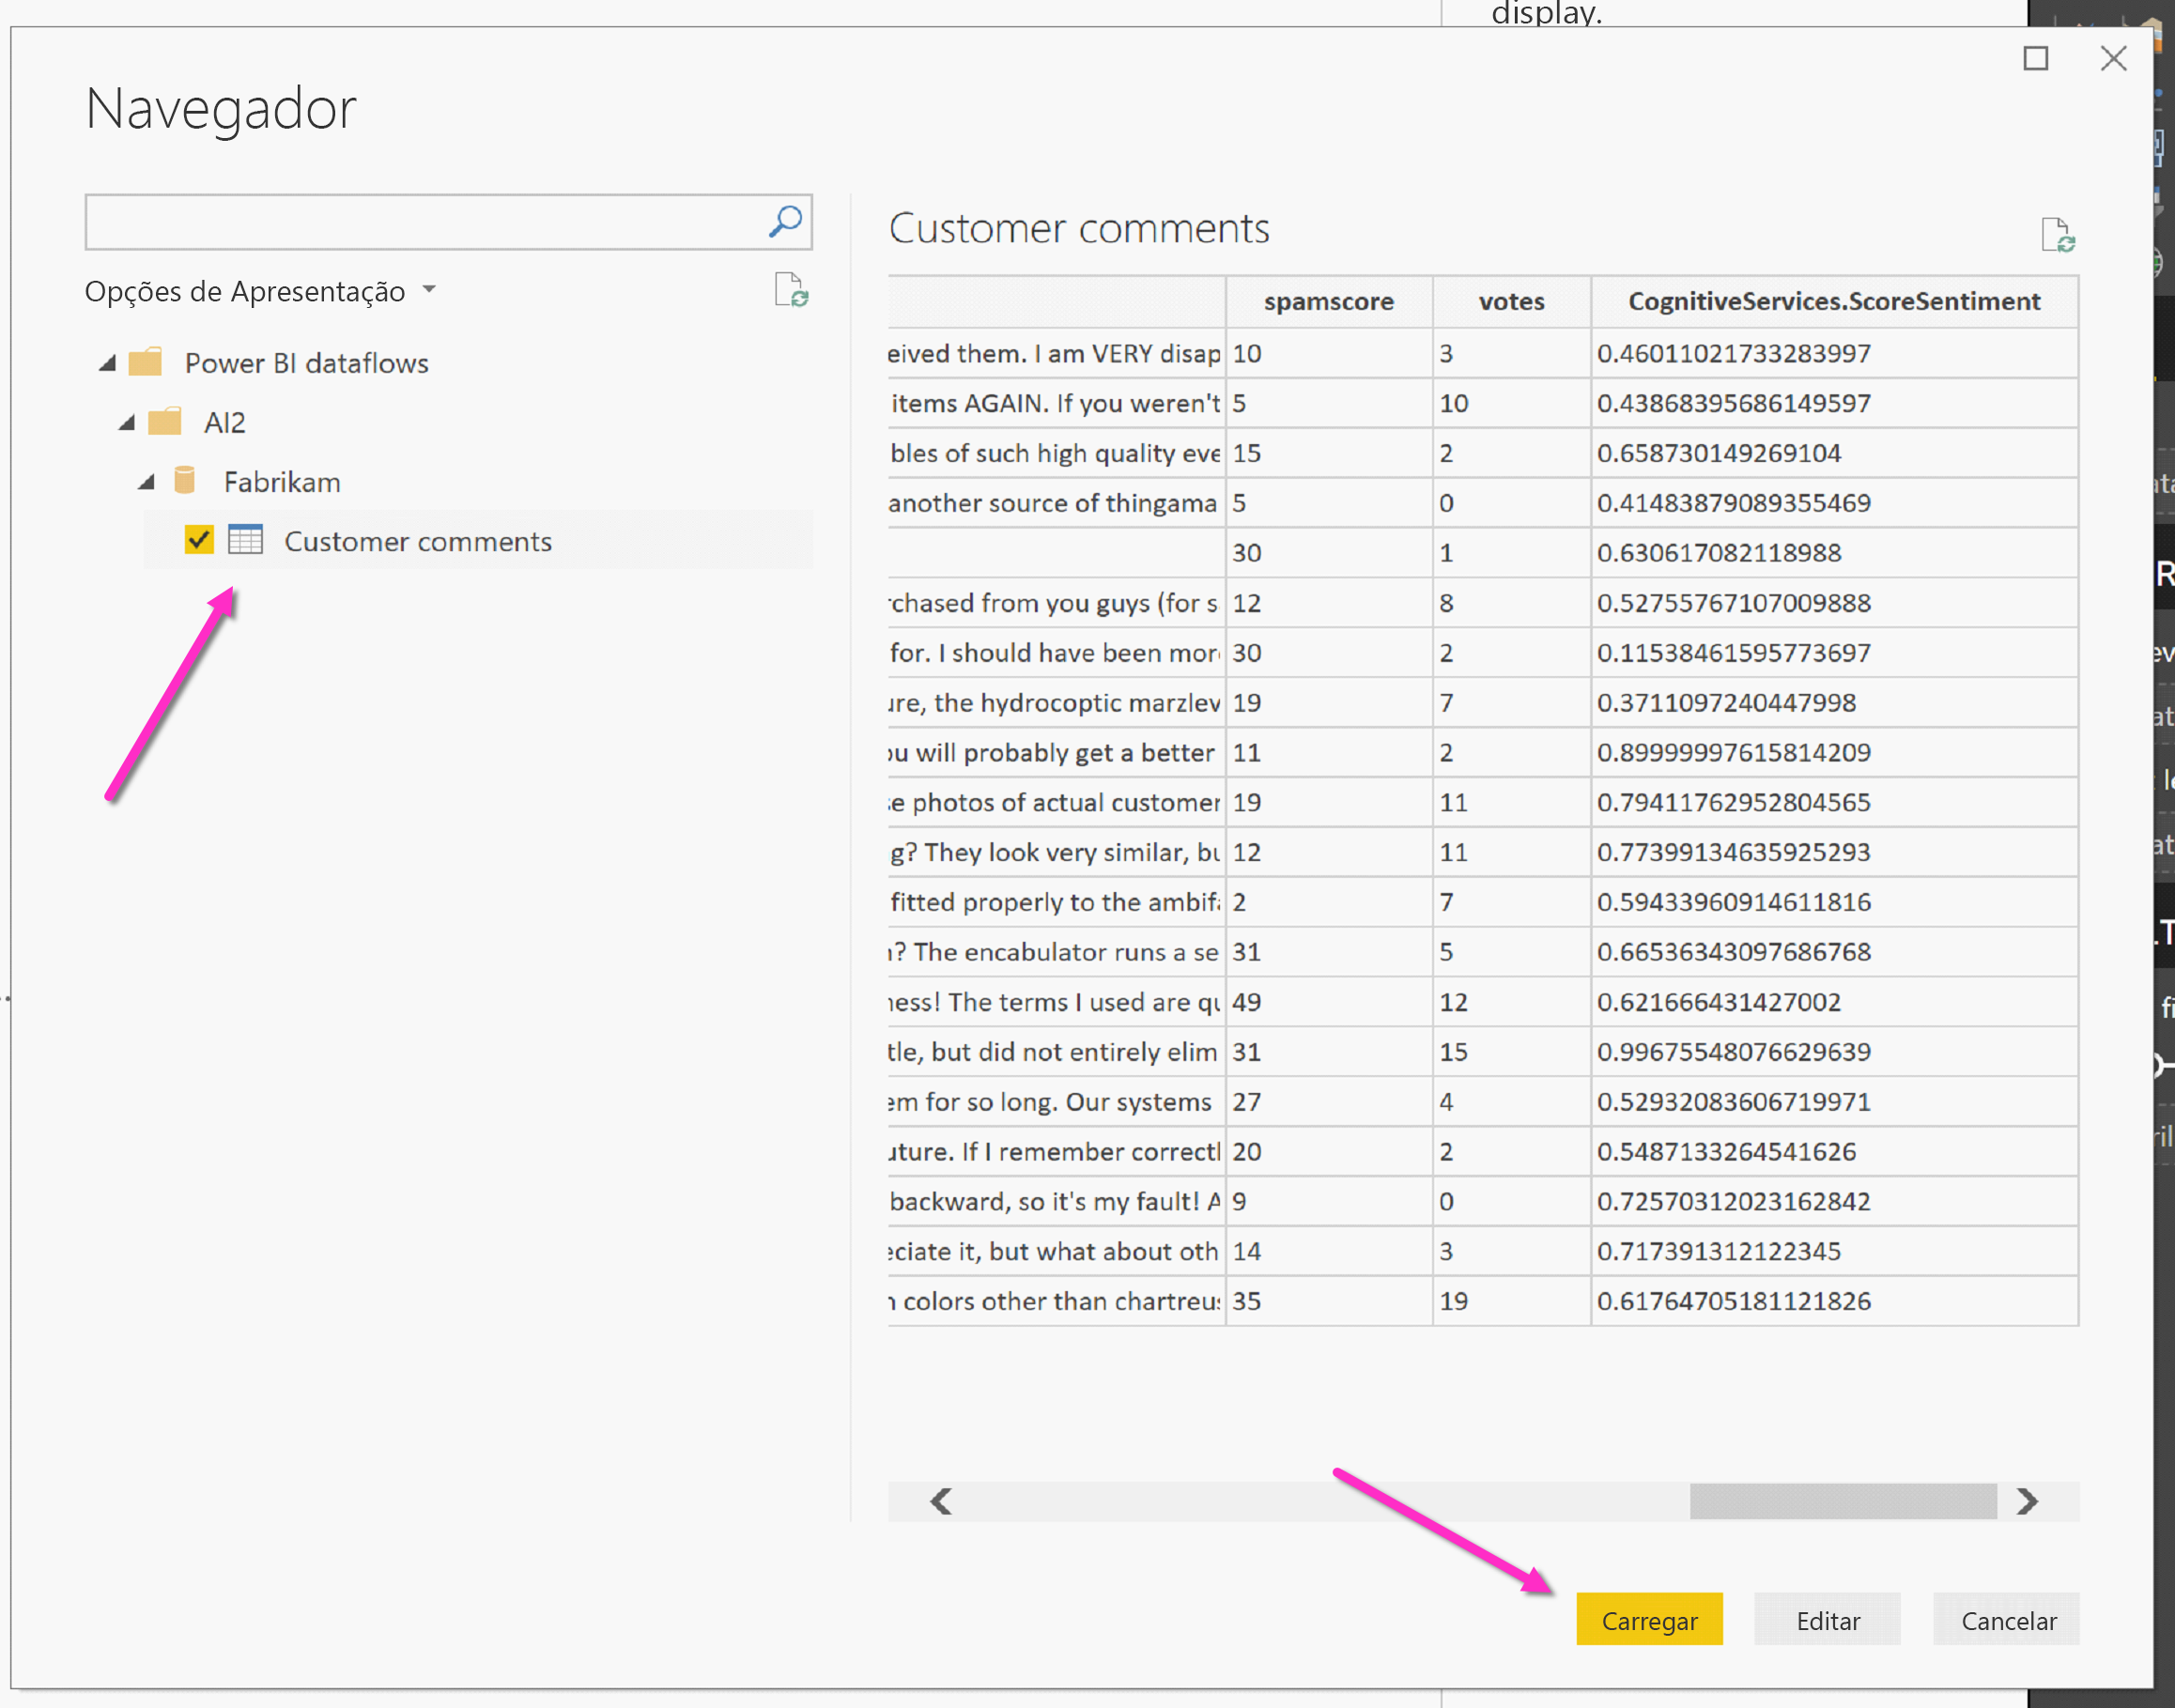
Task: Click the search magnifier icon
Action: pyautogui.click(x=785, y=221)
